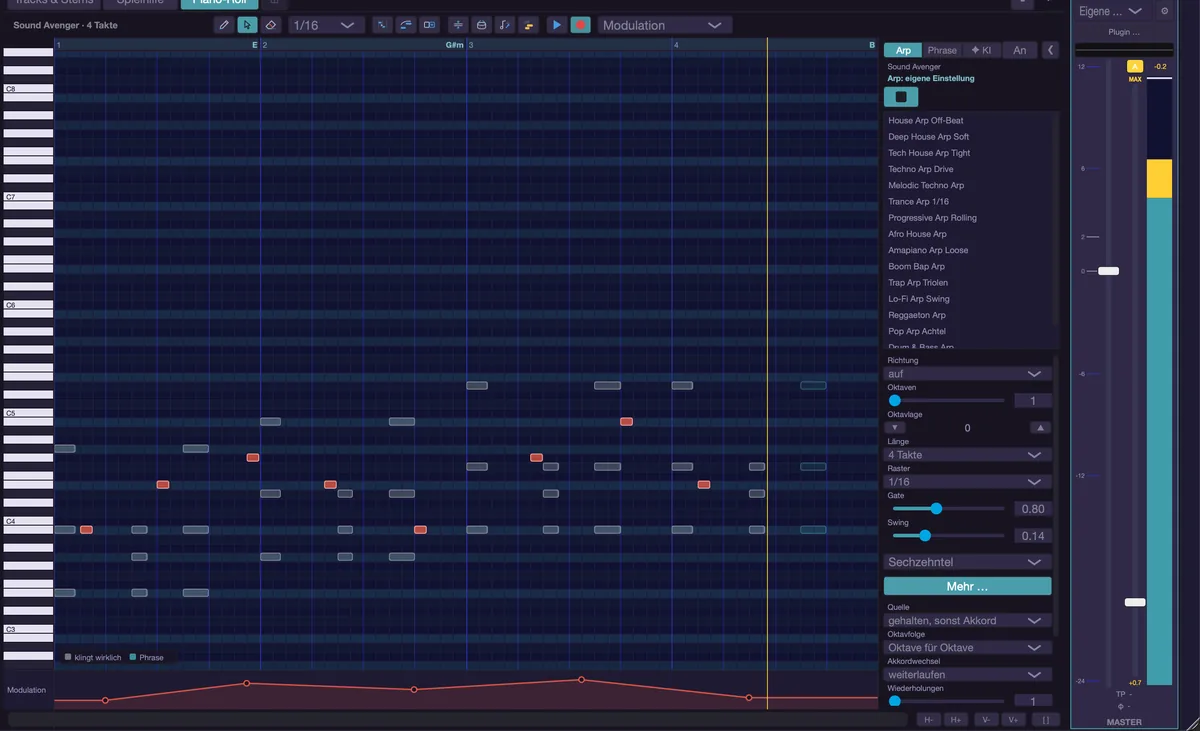The height and width of the screenshot is (731, 1200).
Task: Click the V- button
Action: click(x=986, y=719)
